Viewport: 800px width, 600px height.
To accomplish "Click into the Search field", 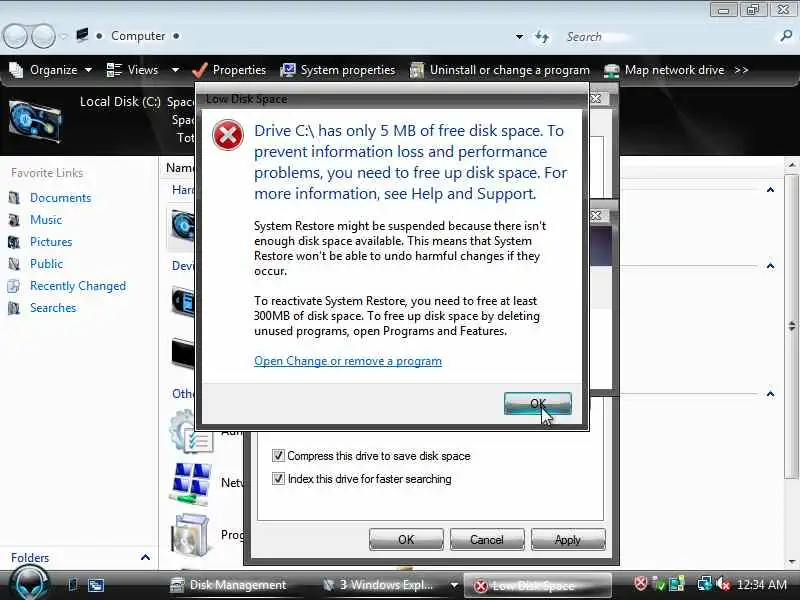I will [668, 37].
